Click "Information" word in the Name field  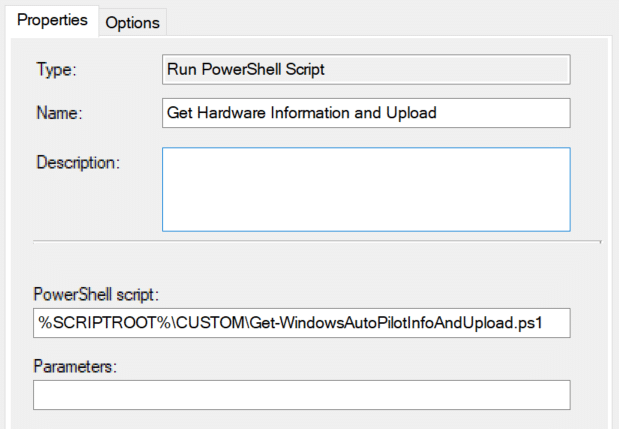click(x=310, y=113)
